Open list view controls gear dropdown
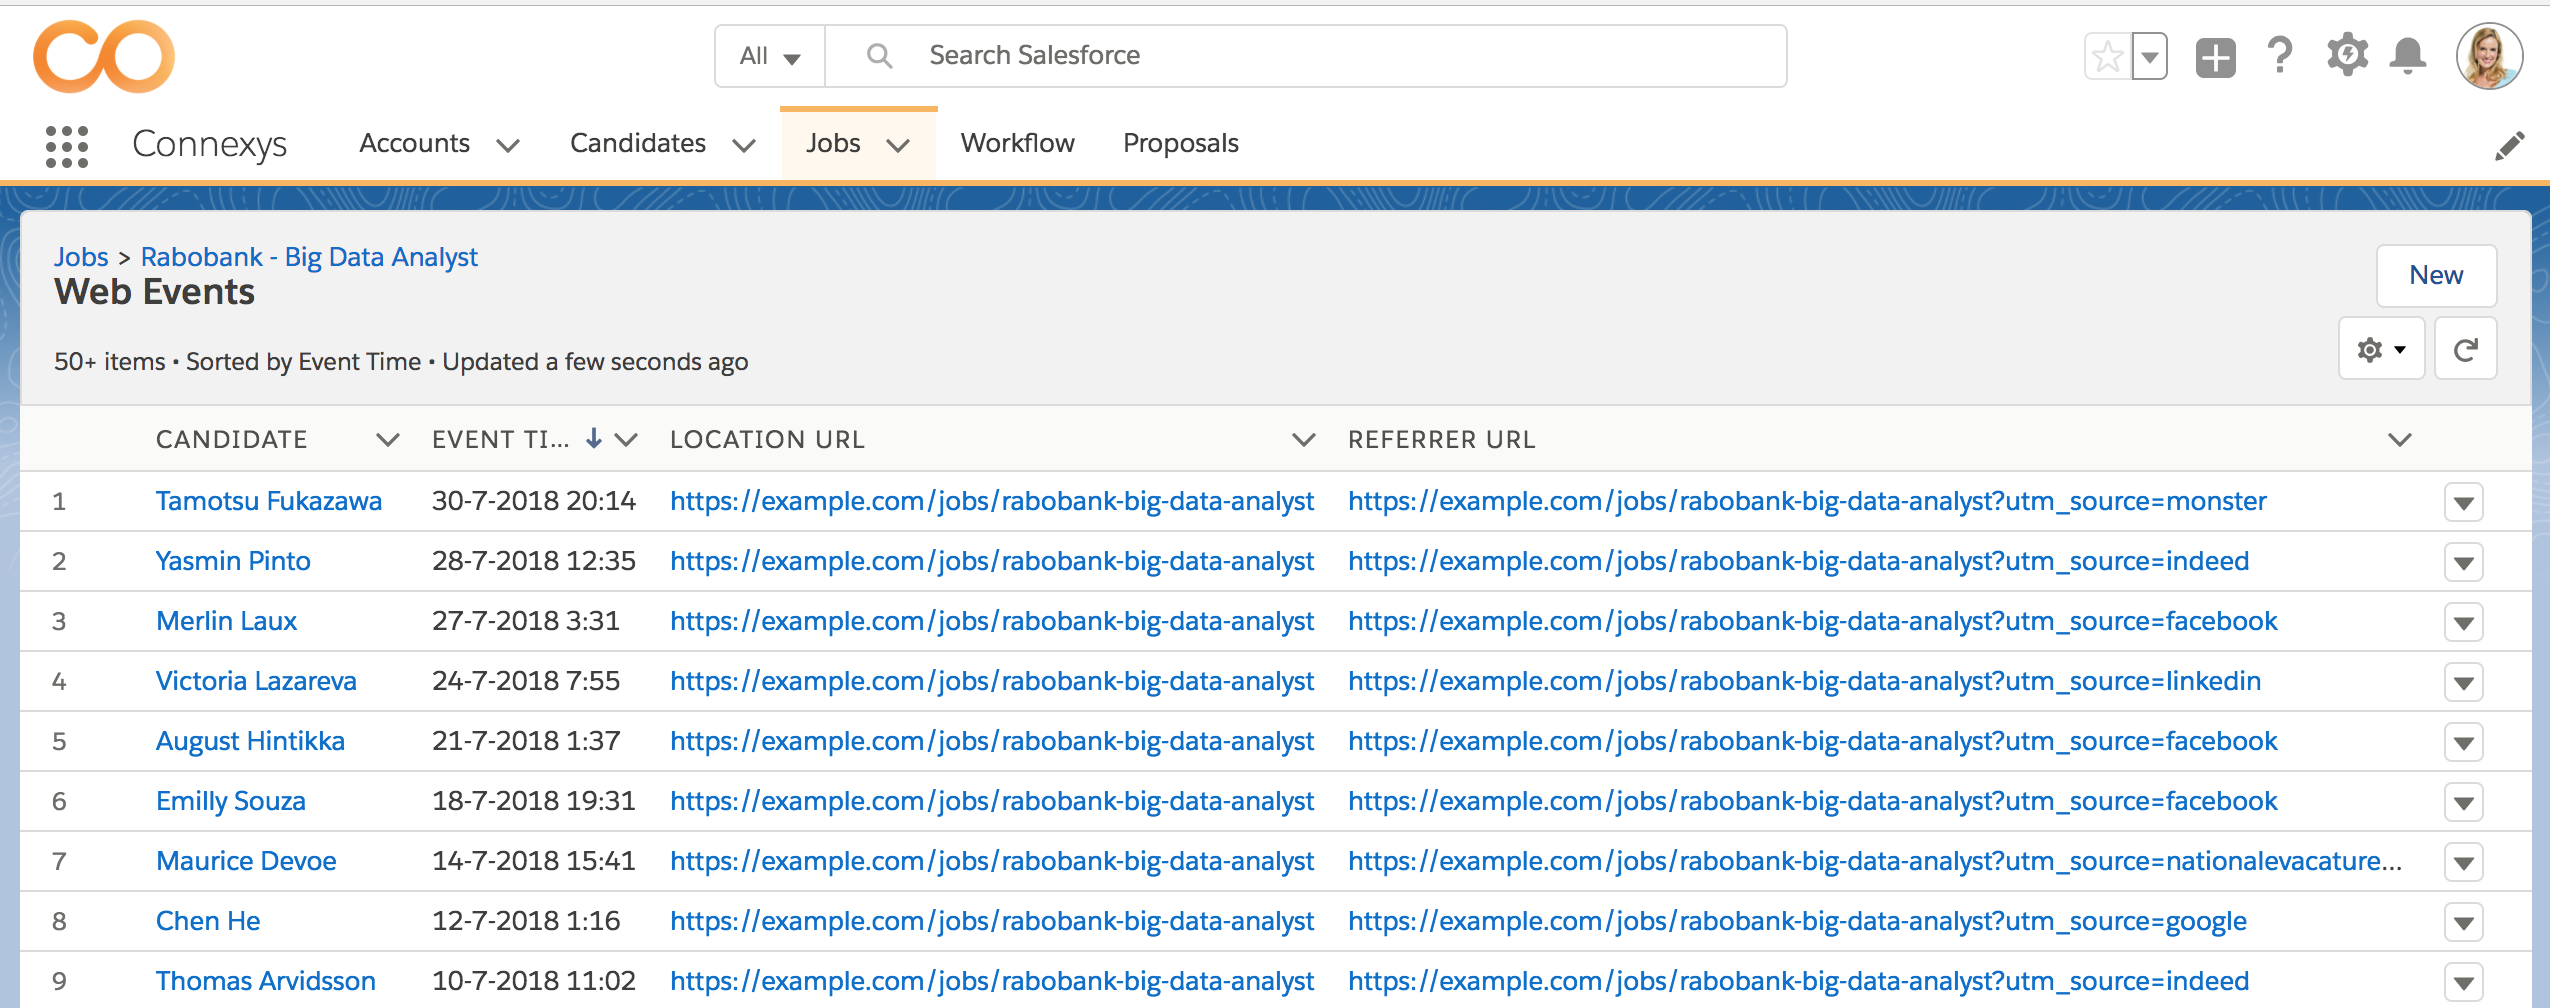 [2381, 349]
